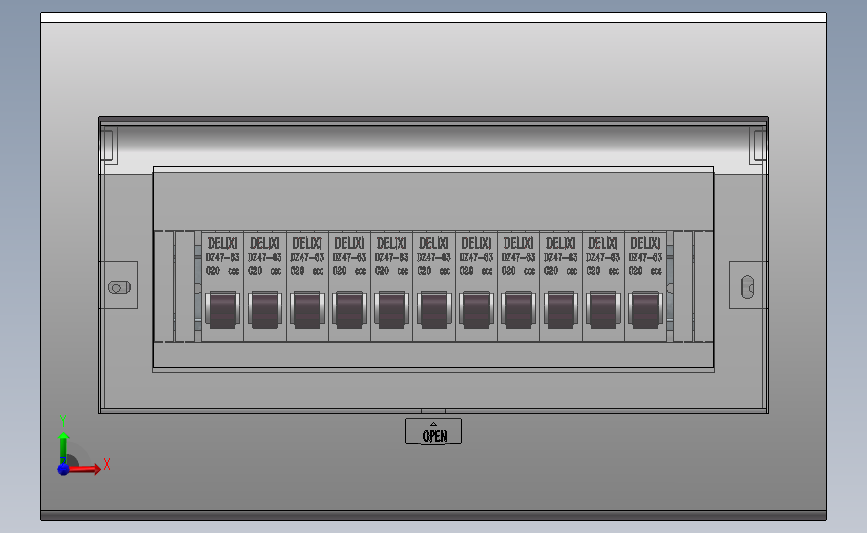Select the blank panel above the breakers
The height and width of the screenshot is (533, 867).
(x=433, y=202)
